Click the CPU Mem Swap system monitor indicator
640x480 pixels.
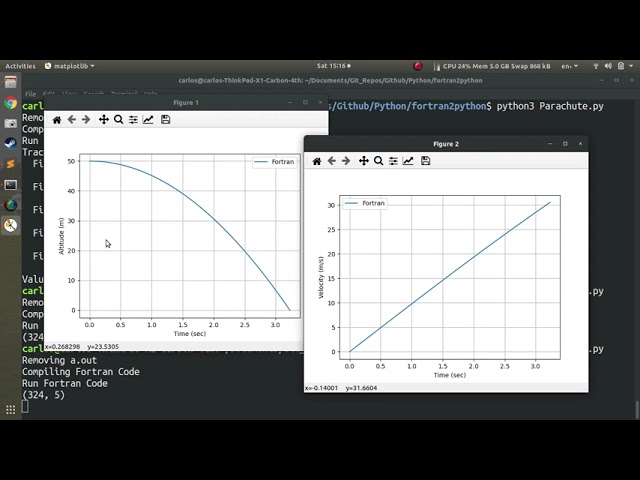(x=493, y=66)
